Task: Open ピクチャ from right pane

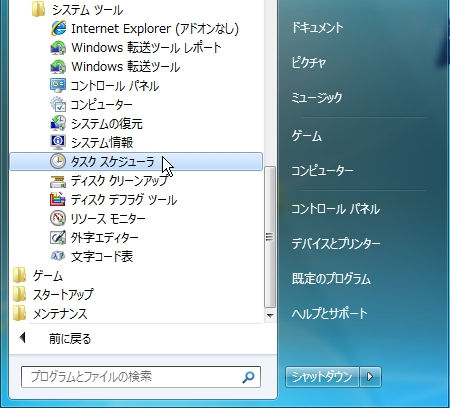Action: pyautogui.click(x=308, y=63)
